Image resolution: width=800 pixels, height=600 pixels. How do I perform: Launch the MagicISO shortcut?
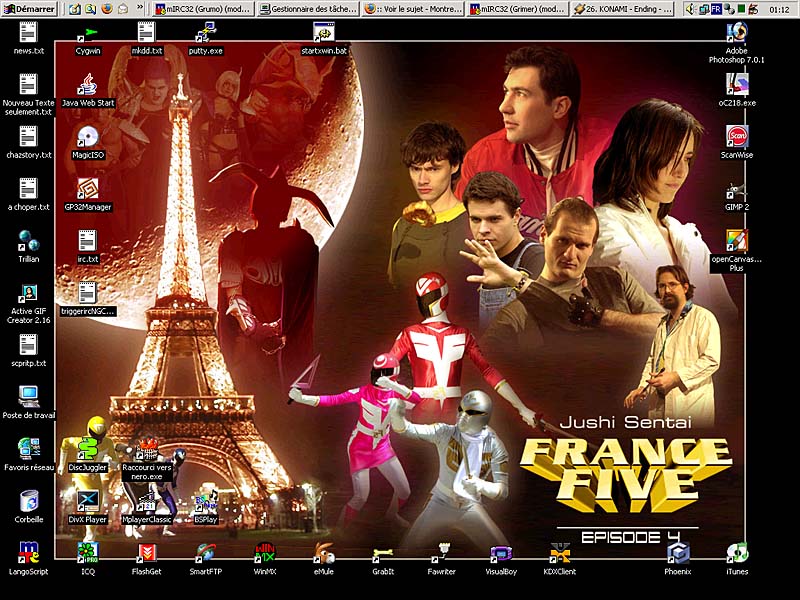pos(88,142)
